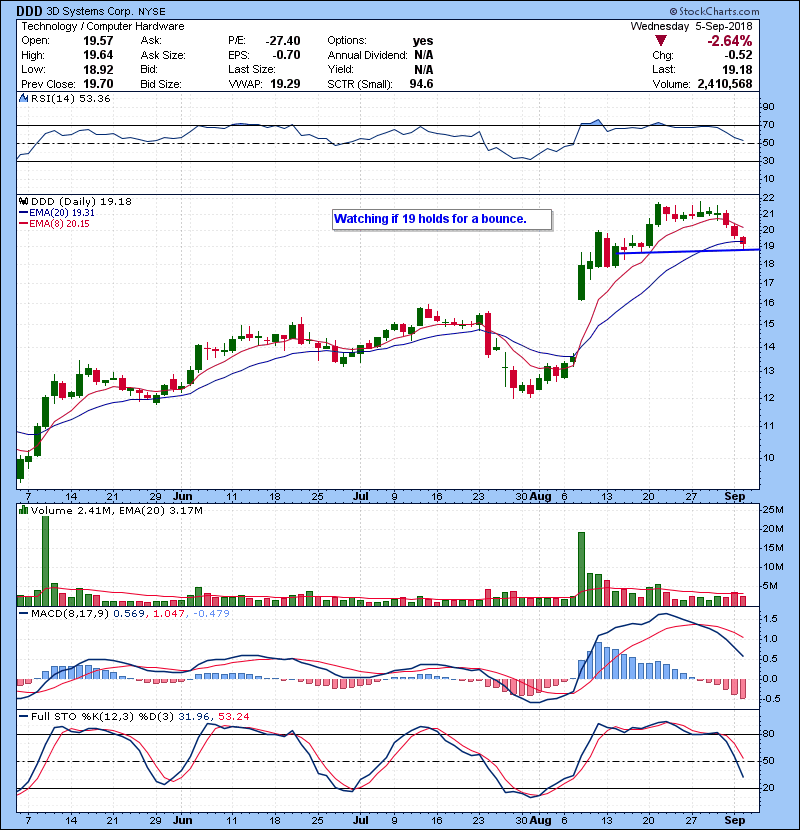Click the 22 price level on the price axis
Screen dimensions: 800x830
tap(768, 198)
